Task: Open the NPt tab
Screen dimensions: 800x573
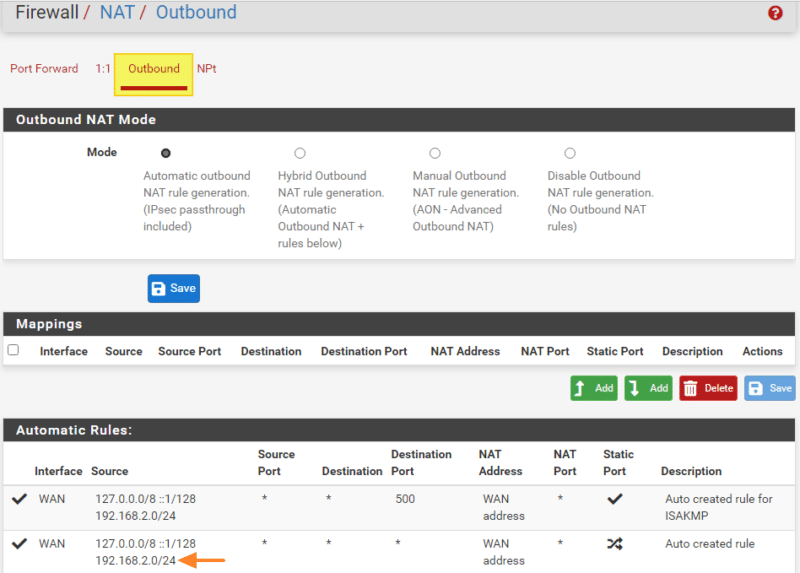Action: [206, 69]
